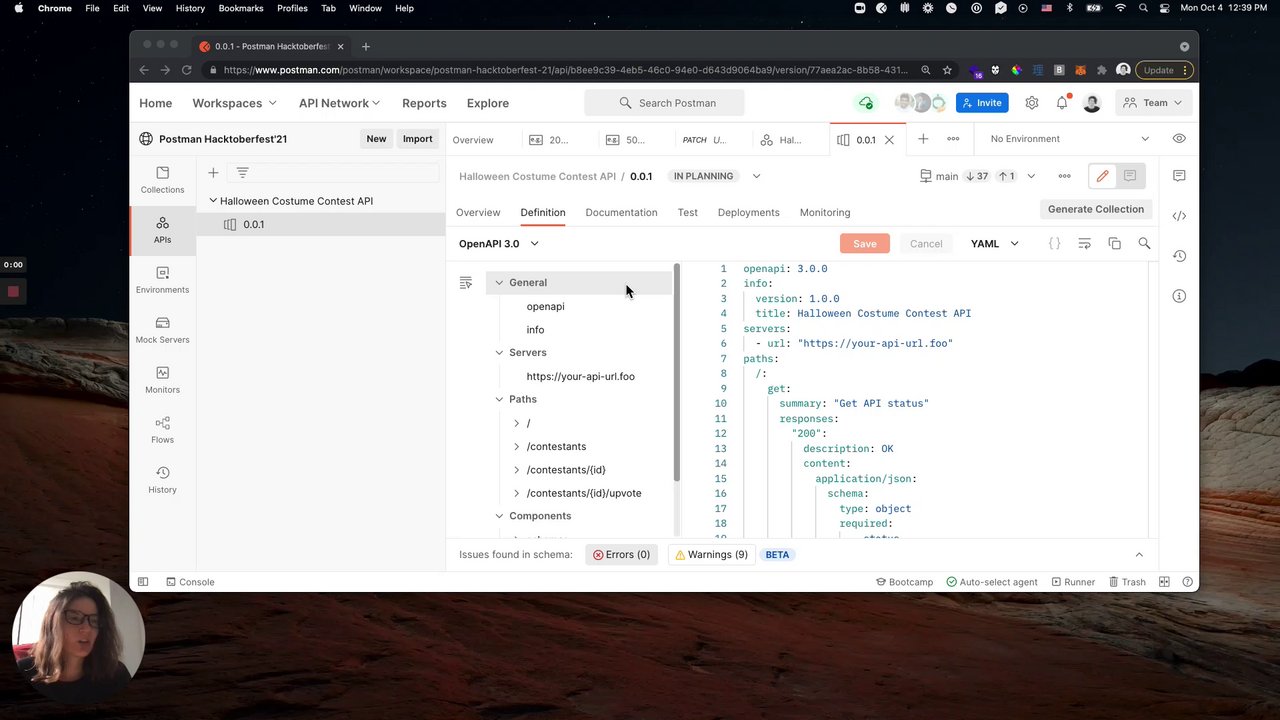The height and width of the screenshot is (720, 1280).
Task: Open the Reports menu item
Action: click(424, 103)
